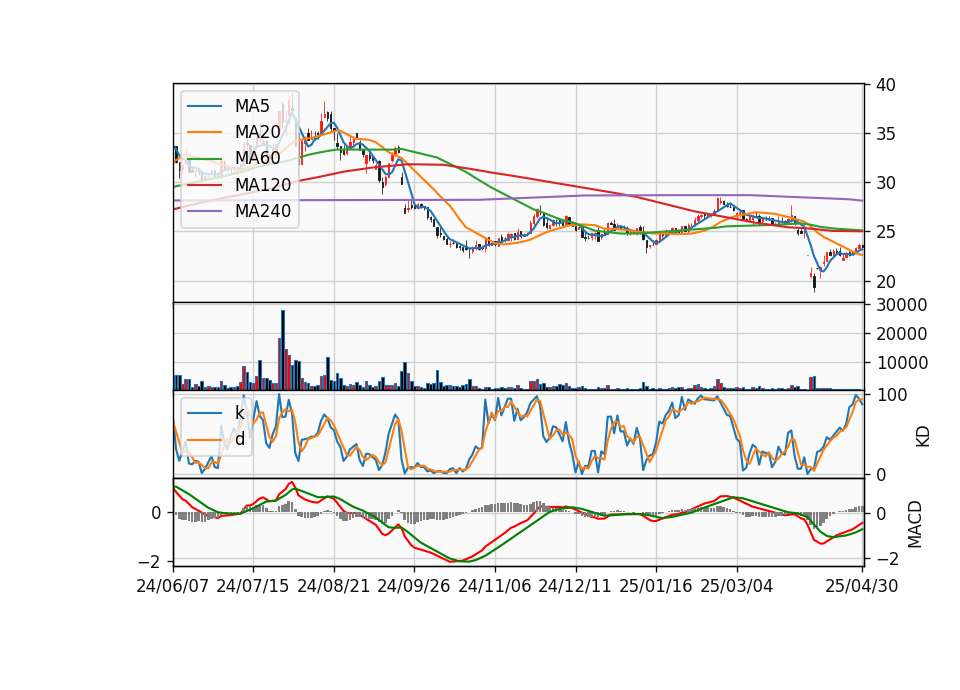Click the 25/01/16 date label
This screenshot has width=960, height=690.
(x=656, y=586)
